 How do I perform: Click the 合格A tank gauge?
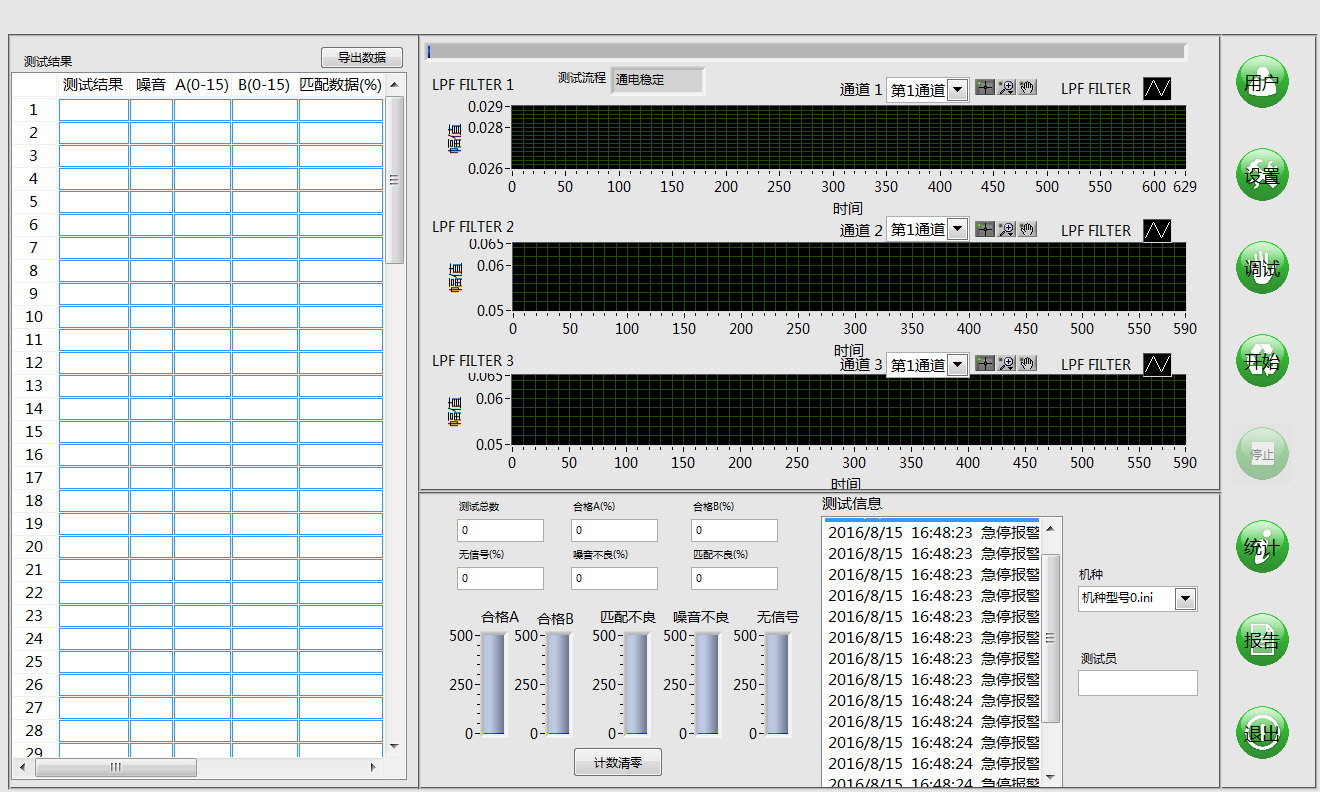pos(493,684)
